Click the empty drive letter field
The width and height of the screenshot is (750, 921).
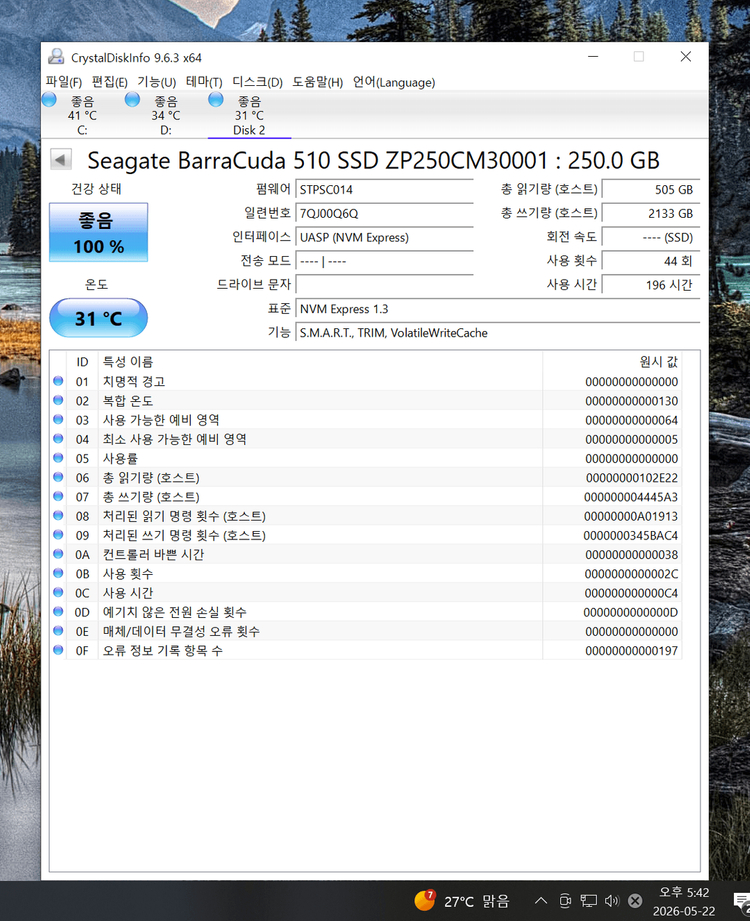coord(384,285)
